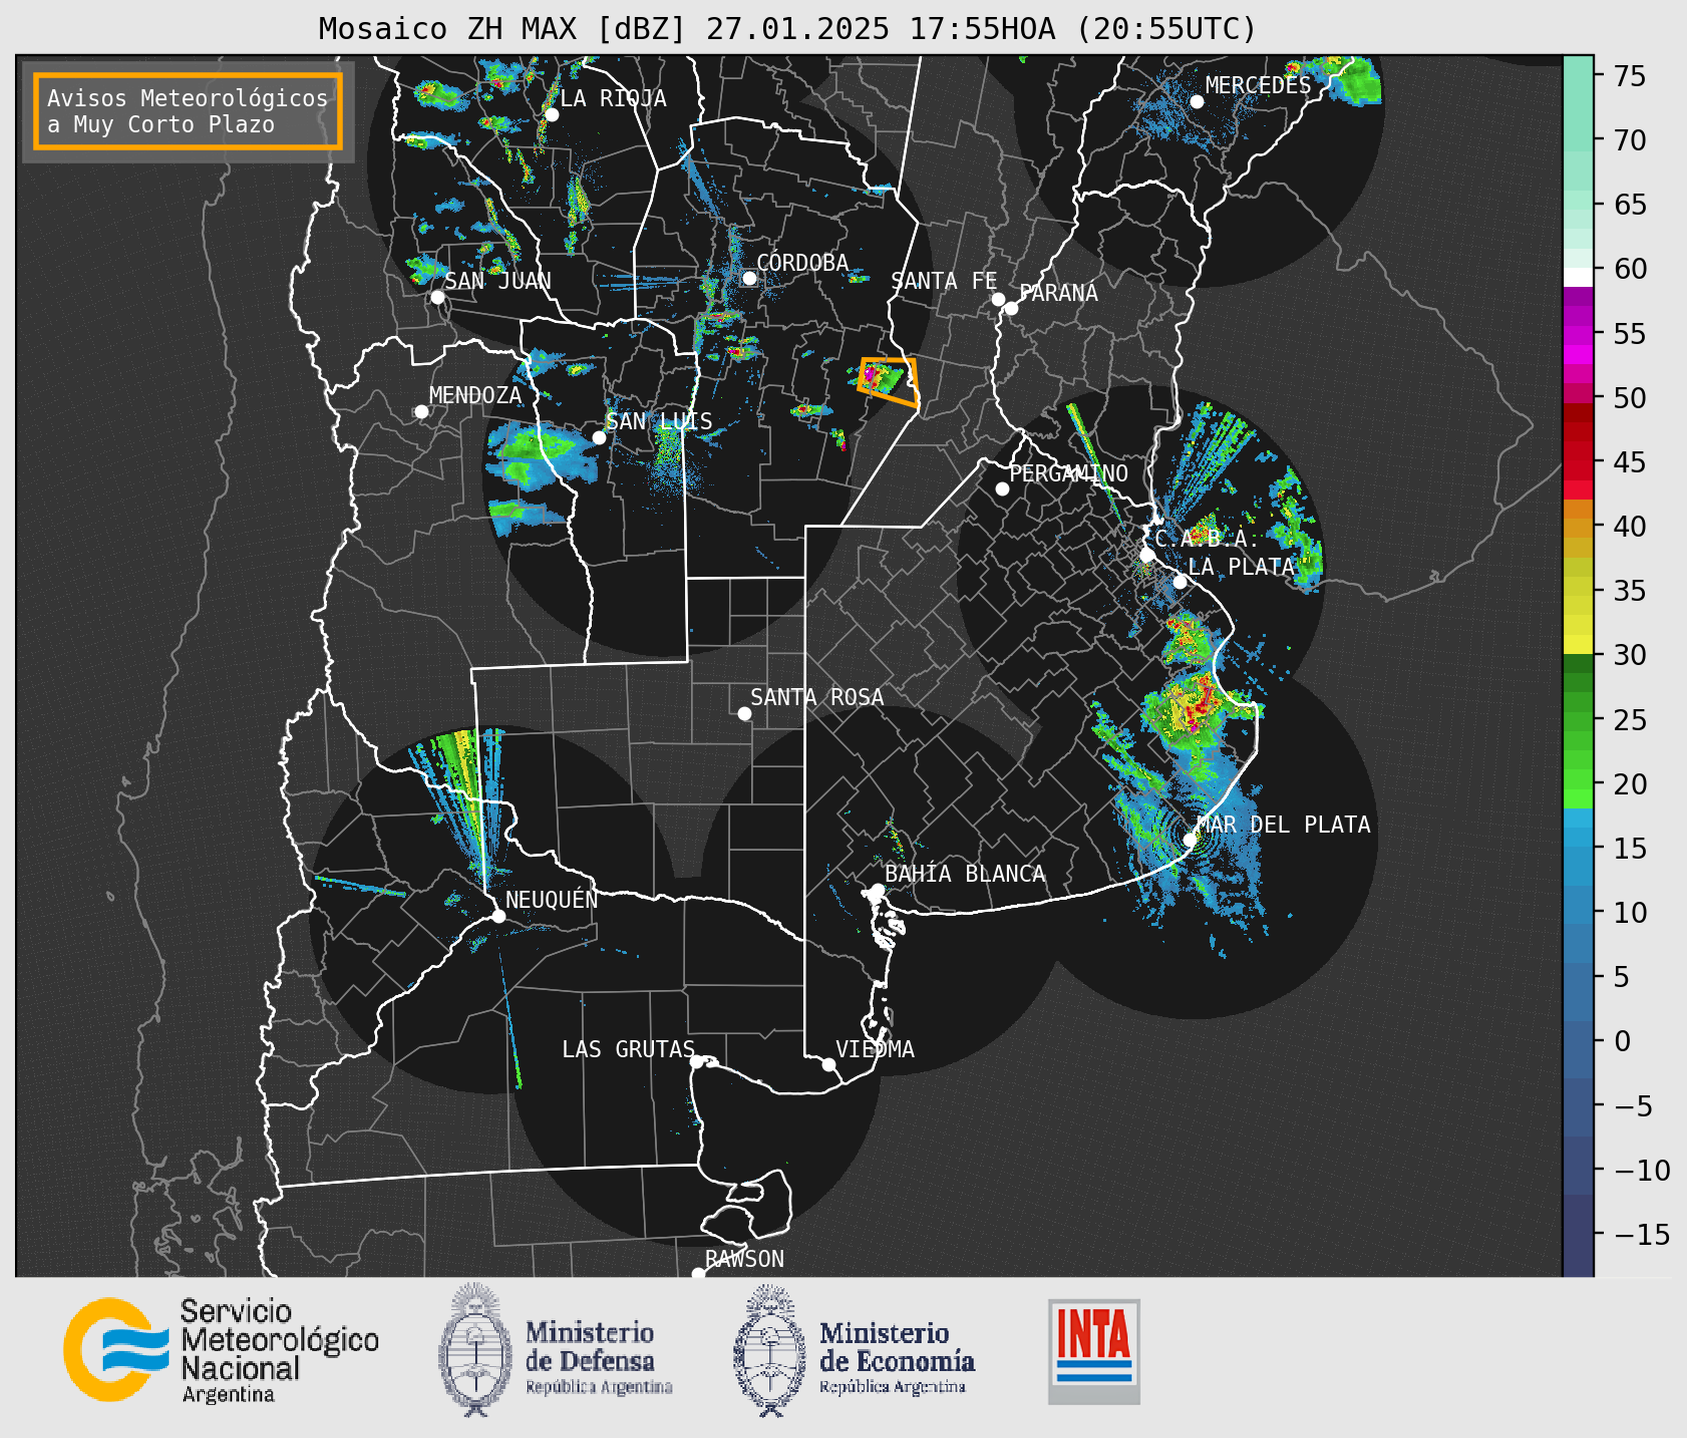The image size is (1687, 1438).
Task: Click the magenta 55 dBZ color band
Action: [1578, 333]
